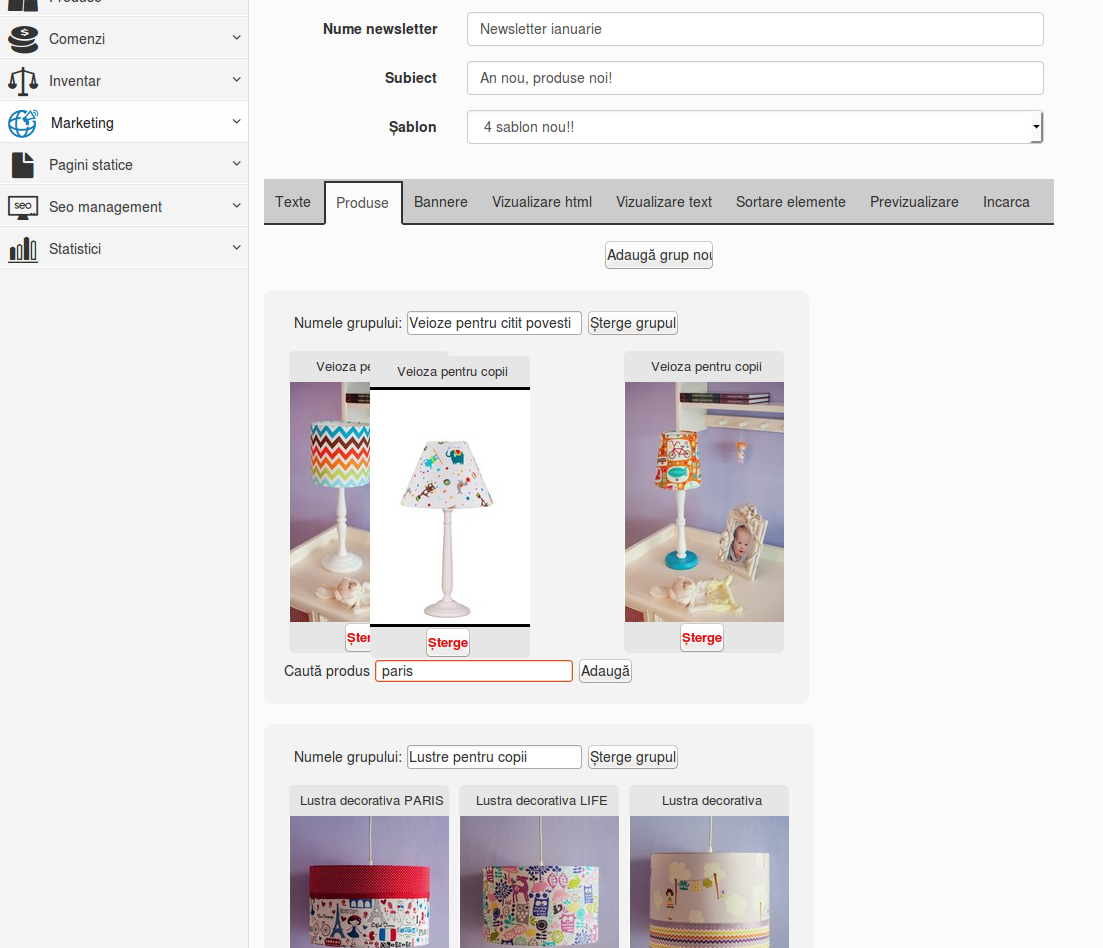Image resolution: width=1103 pixels, height=948 pixels.
Task: Click the Inventar scales icon
Action: (23, 81)
